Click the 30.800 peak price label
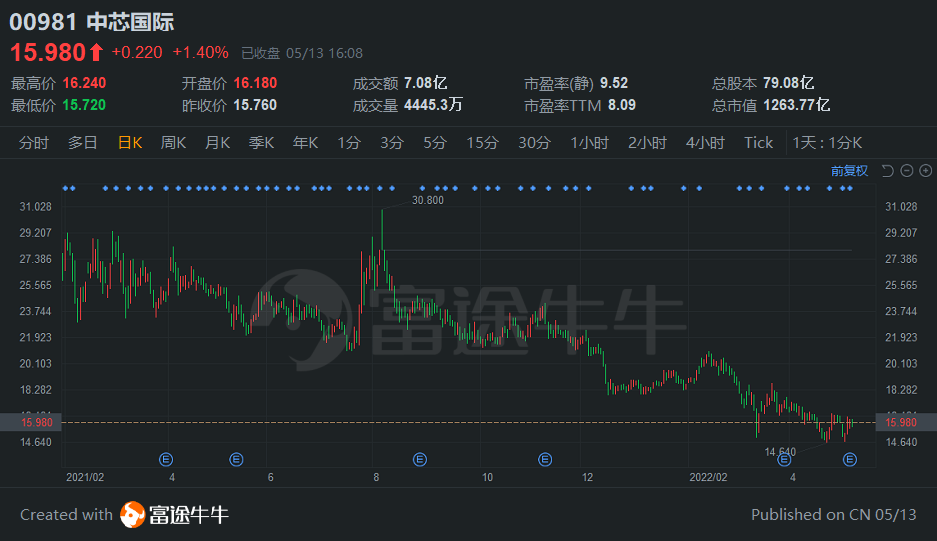The height and width of the screenshot is (541, 937). pyautogui.click(x=428, y=200)
